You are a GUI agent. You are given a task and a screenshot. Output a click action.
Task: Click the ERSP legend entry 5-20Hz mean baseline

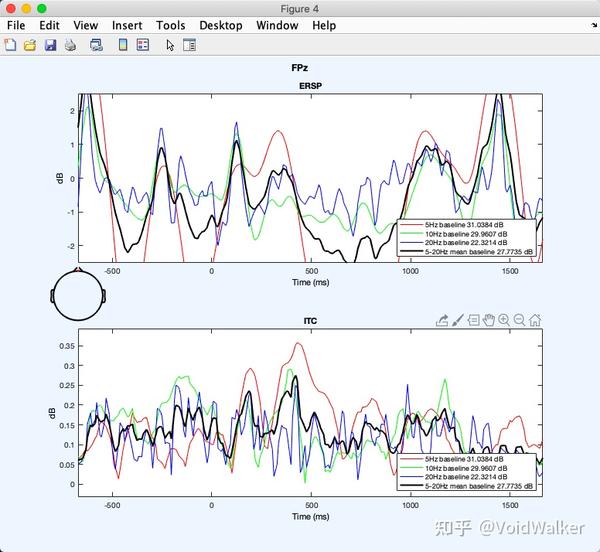point(466,252)
